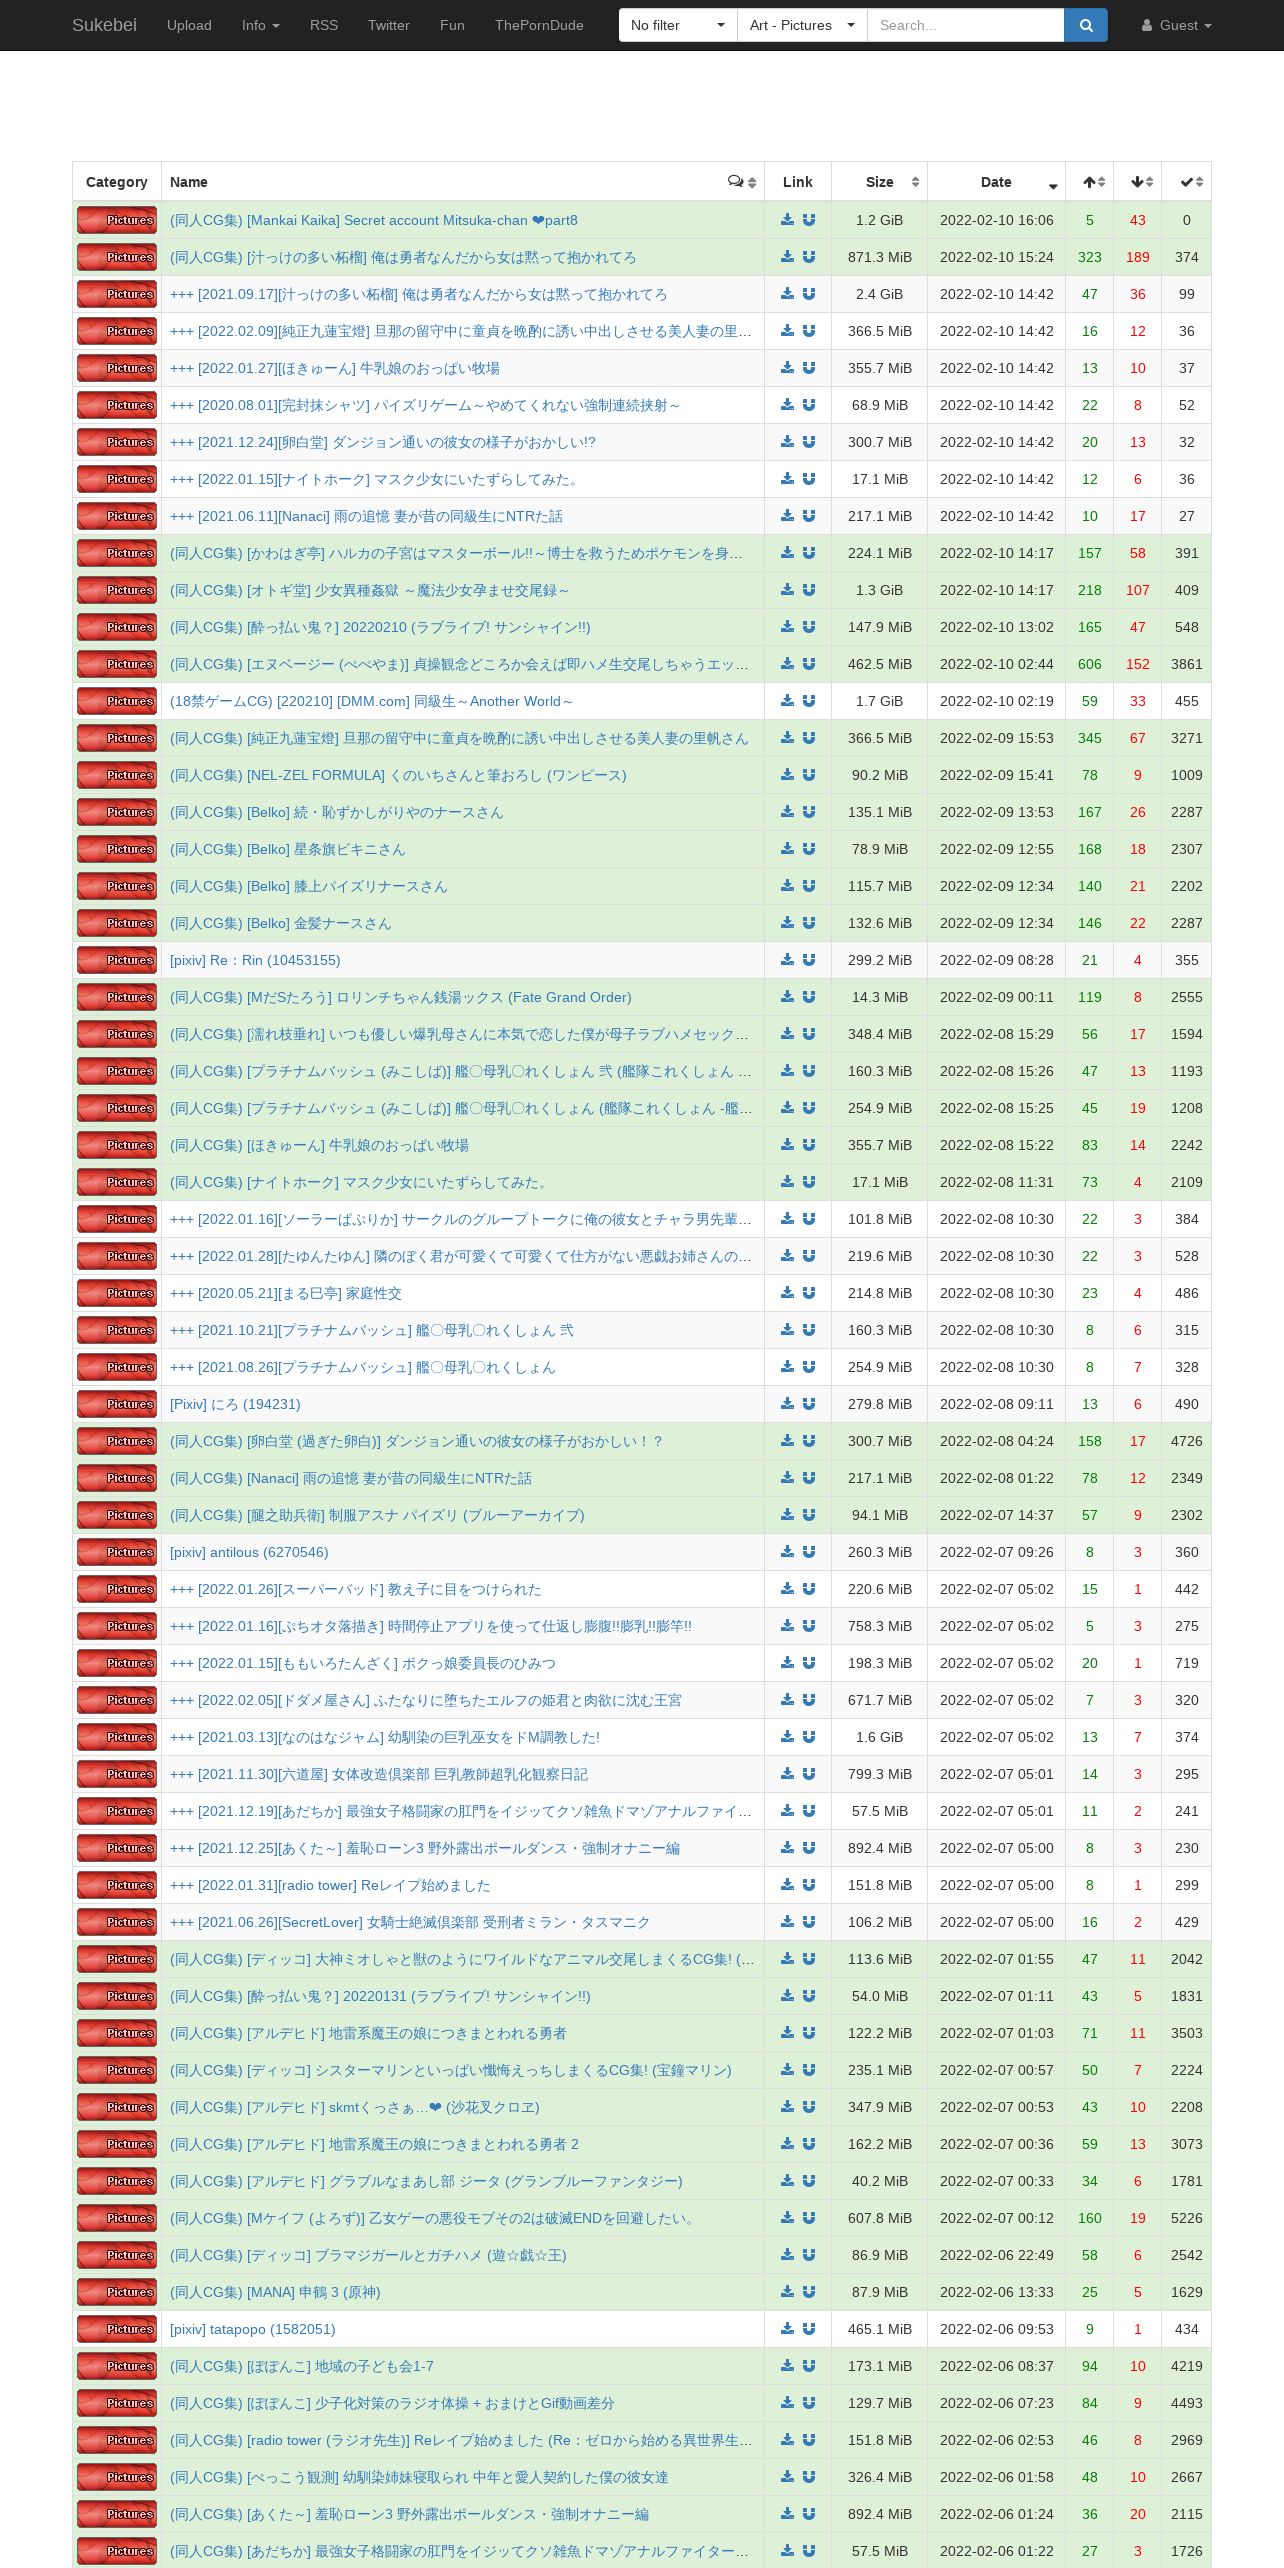
Task: Click the Pictures category icon beside [pixiv] Re：Rin
Action: 117,960
